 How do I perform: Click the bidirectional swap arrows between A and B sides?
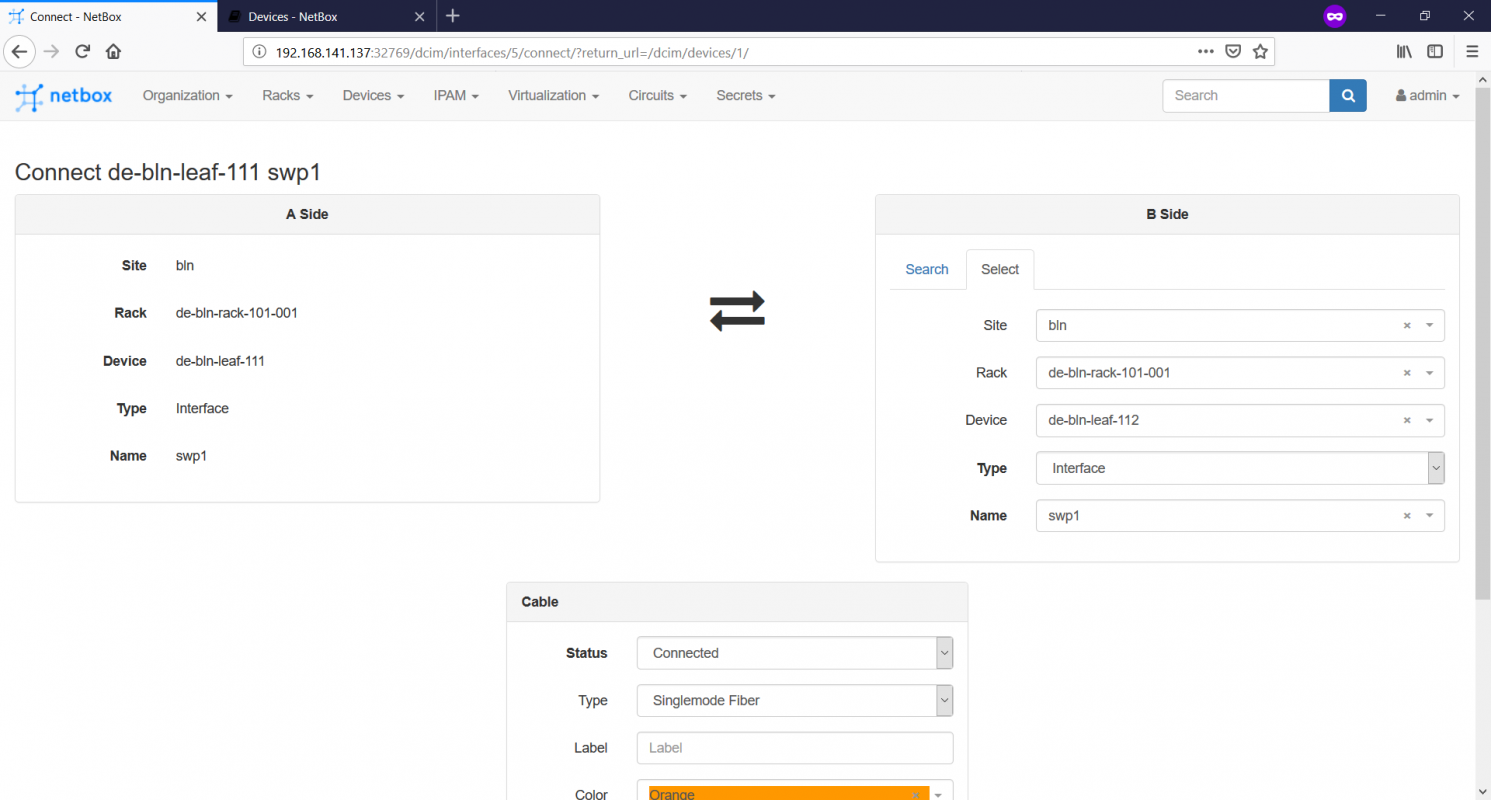pyautogui.click(x=737, y=311)
